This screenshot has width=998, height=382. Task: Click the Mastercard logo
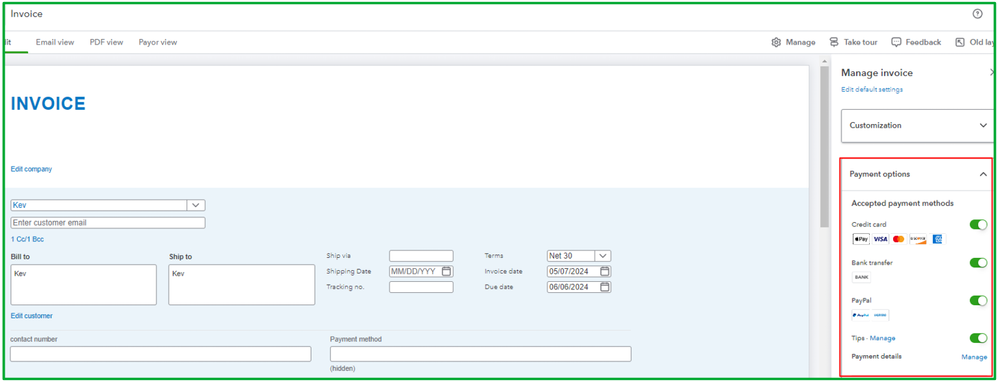pyautogui.click(x=899, y=239)
